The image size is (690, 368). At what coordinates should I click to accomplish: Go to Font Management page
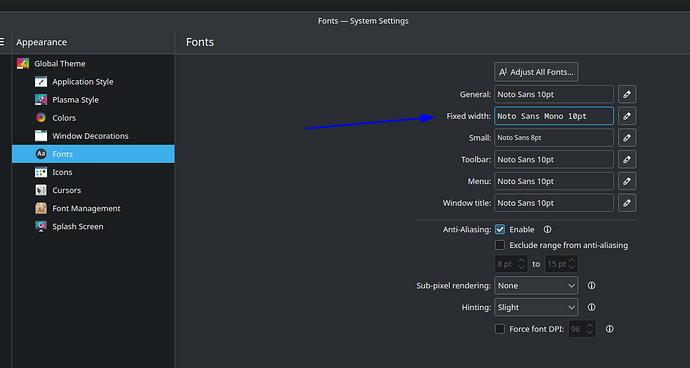[93, 208]
